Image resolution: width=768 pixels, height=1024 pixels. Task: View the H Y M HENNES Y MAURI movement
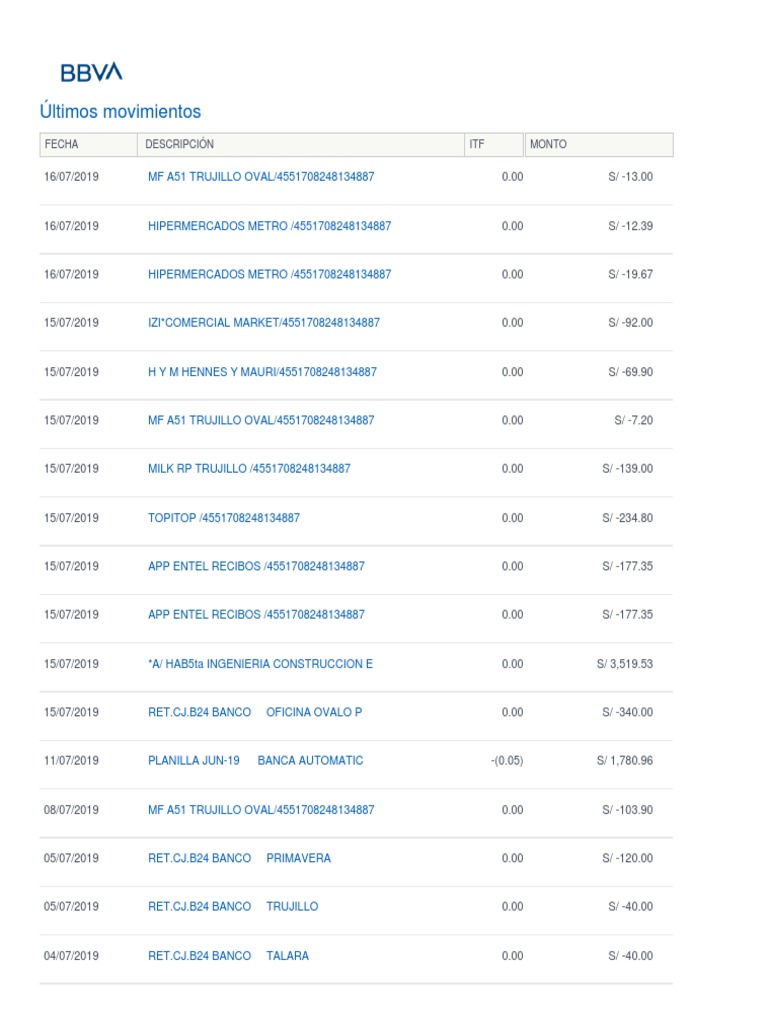262,372
